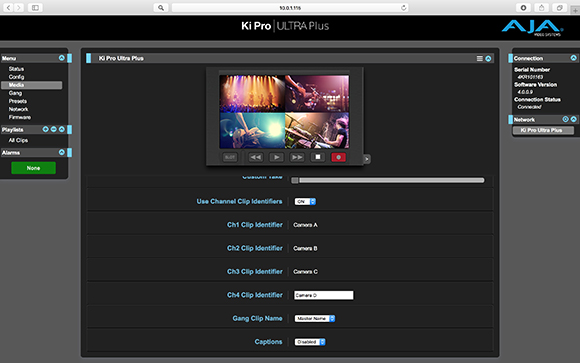Click the Ch4 Clip Identifier input field

tap(324, 295)
